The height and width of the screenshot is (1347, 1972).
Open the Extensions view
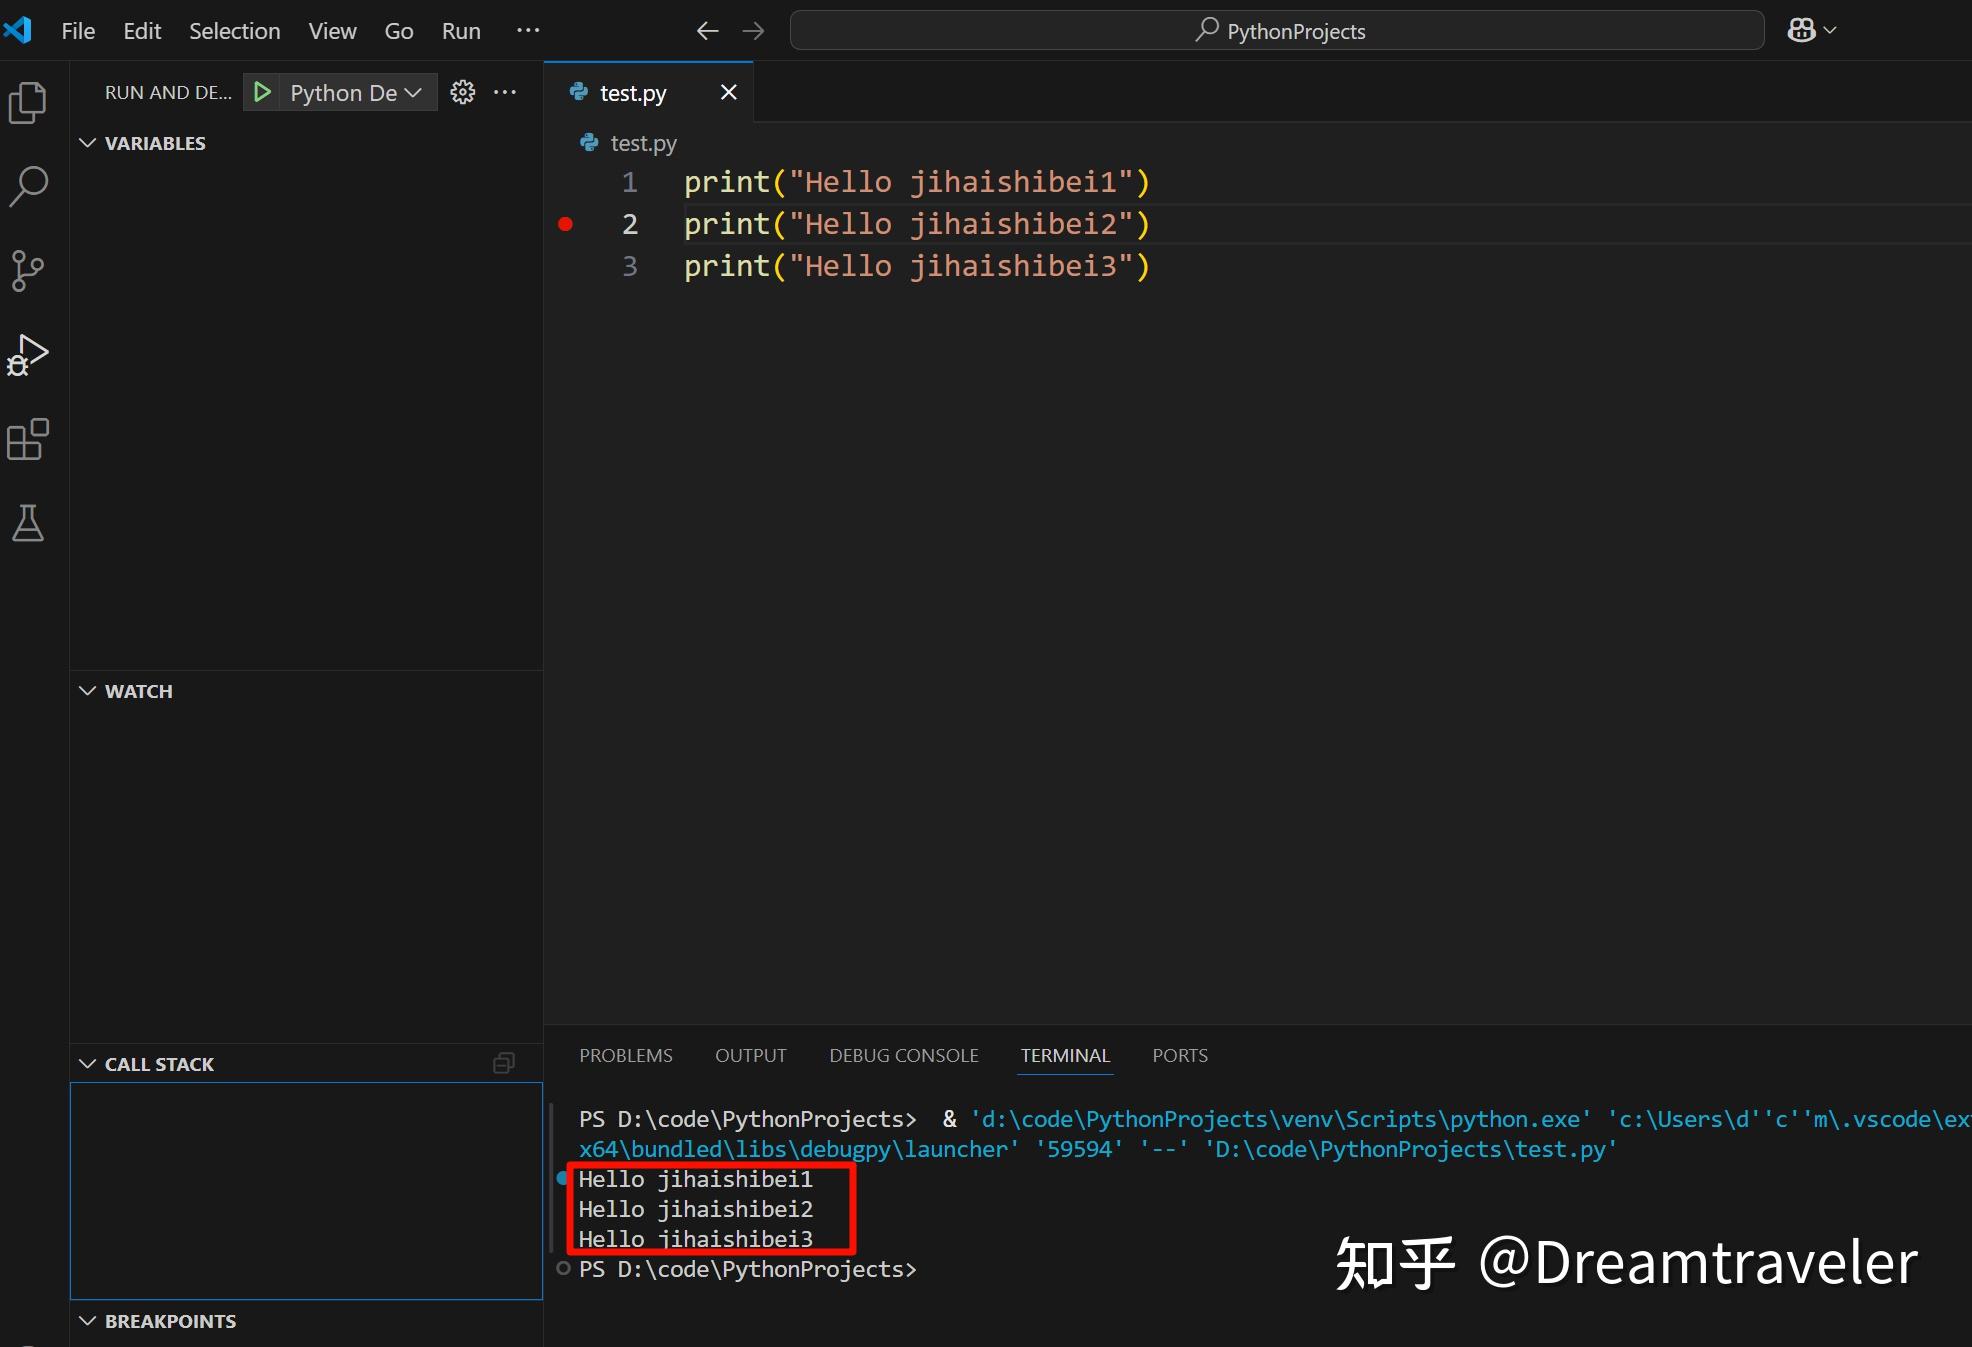click(x=27, y=439)
